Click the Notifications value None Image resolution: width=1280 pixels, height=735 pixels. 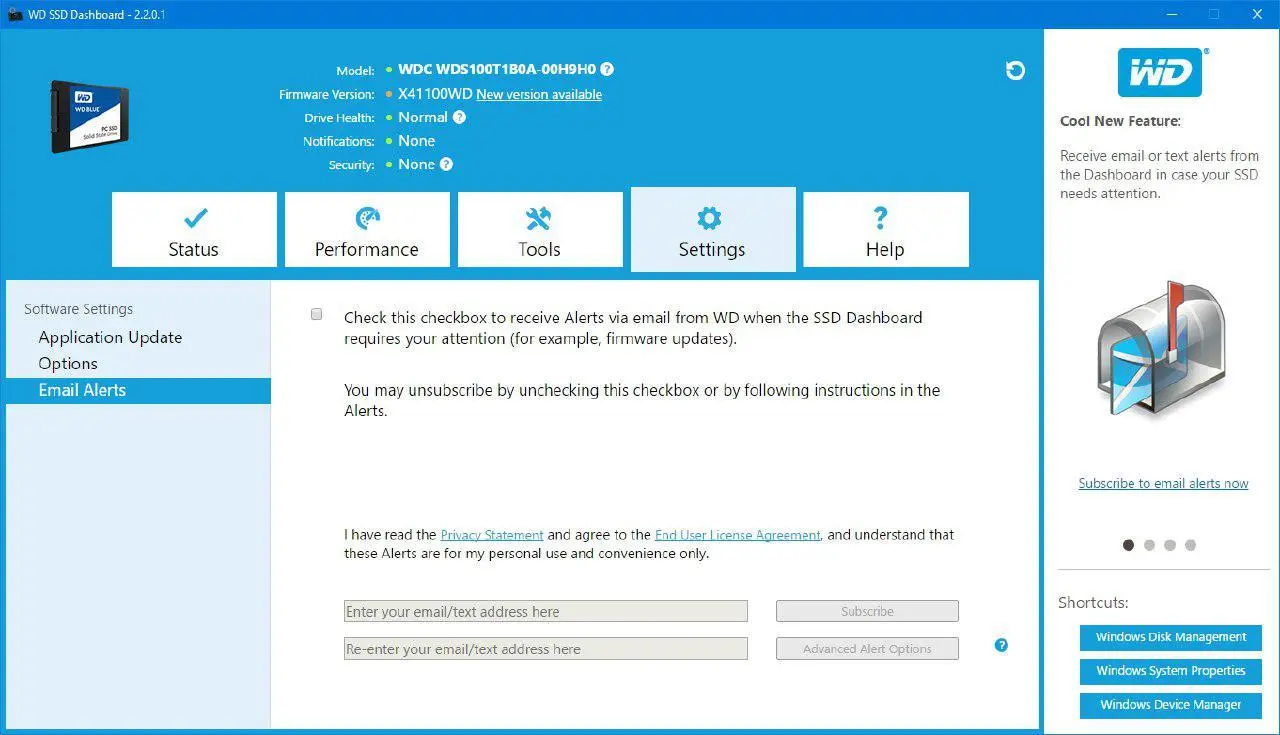coord(417,141)
